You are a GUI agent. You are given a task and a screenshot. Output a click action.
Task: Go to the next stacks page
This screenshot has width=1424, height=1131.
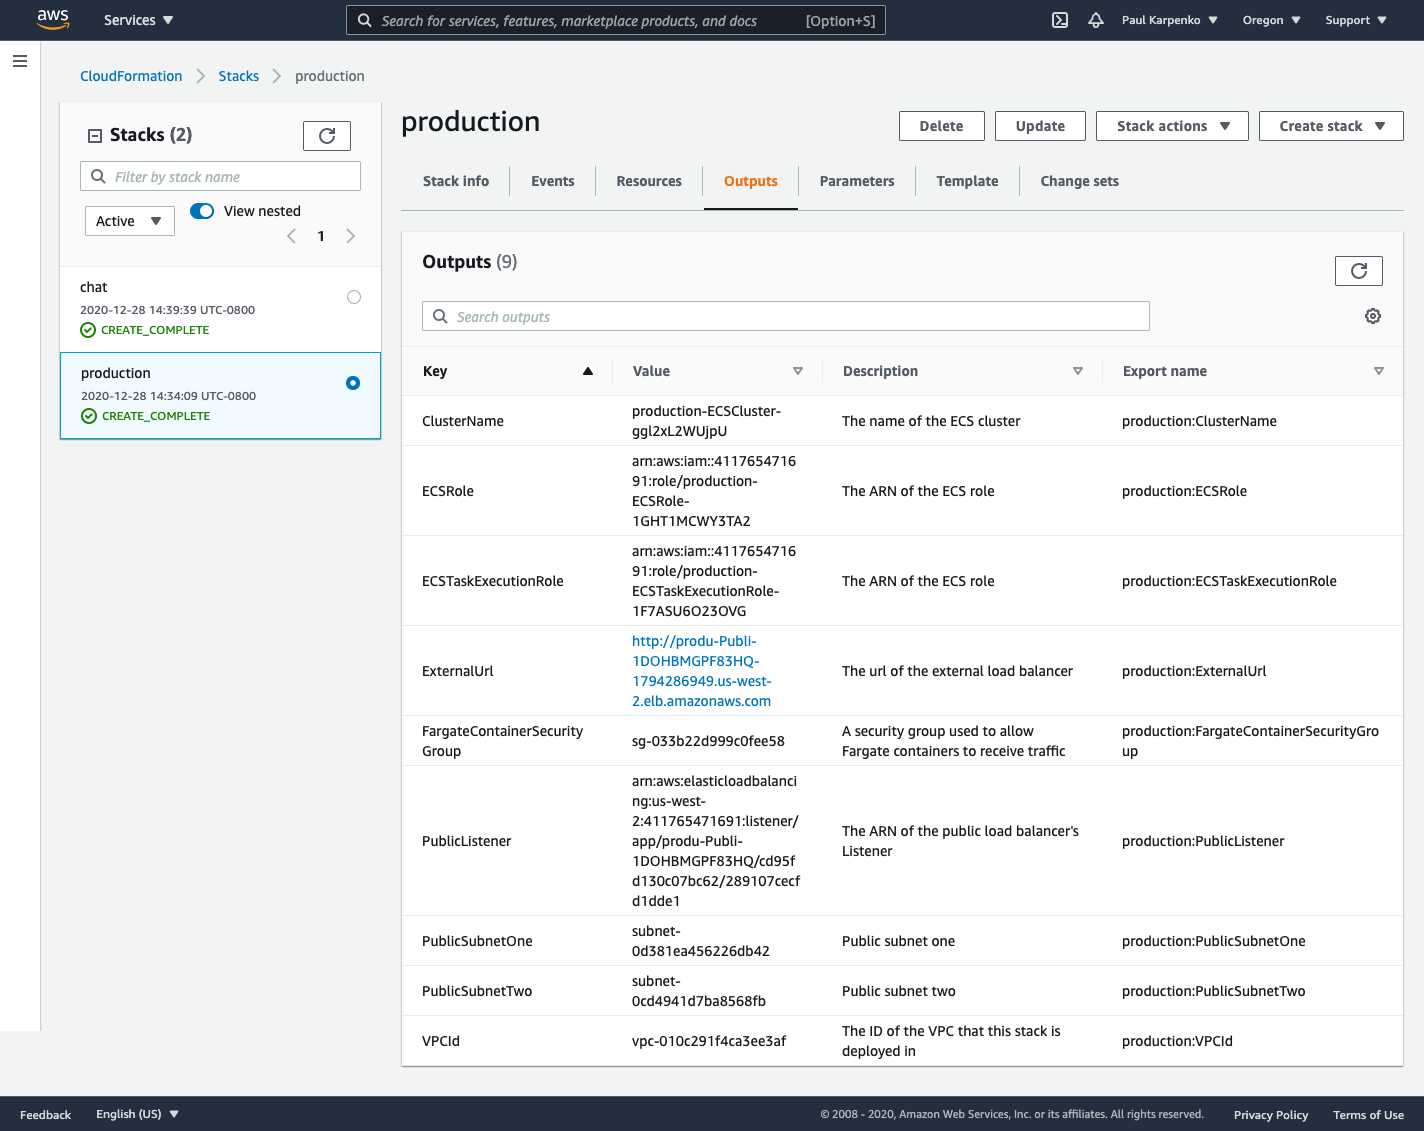[350, 236]
